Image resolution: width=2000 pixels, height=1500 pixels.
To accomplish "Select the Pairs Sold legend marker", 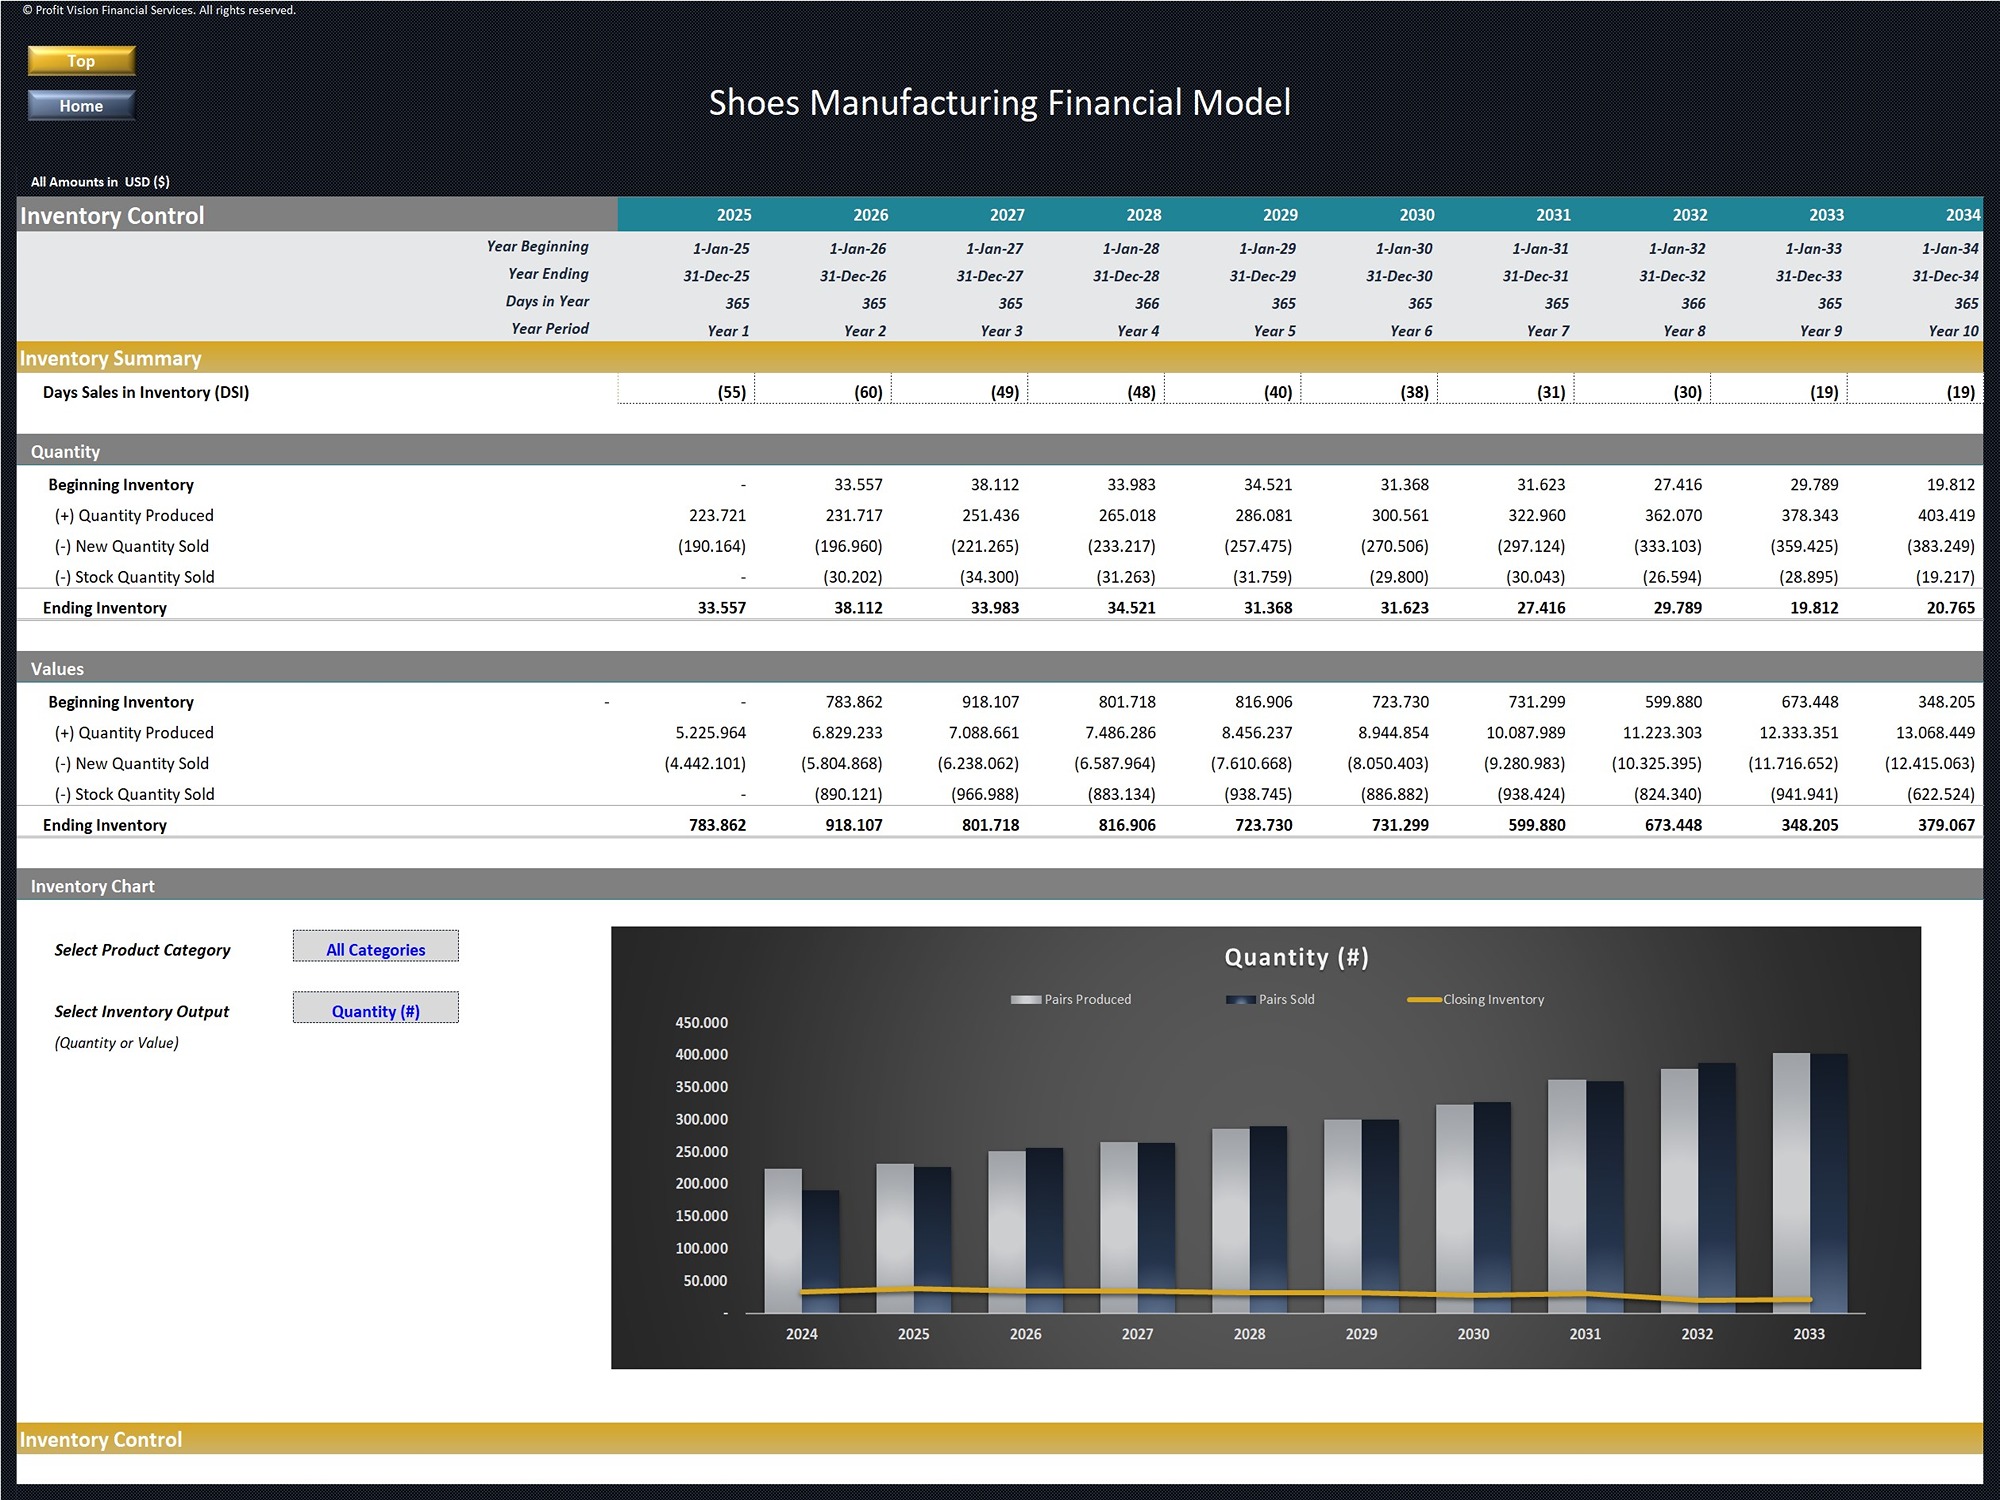I will (1243, 999).
